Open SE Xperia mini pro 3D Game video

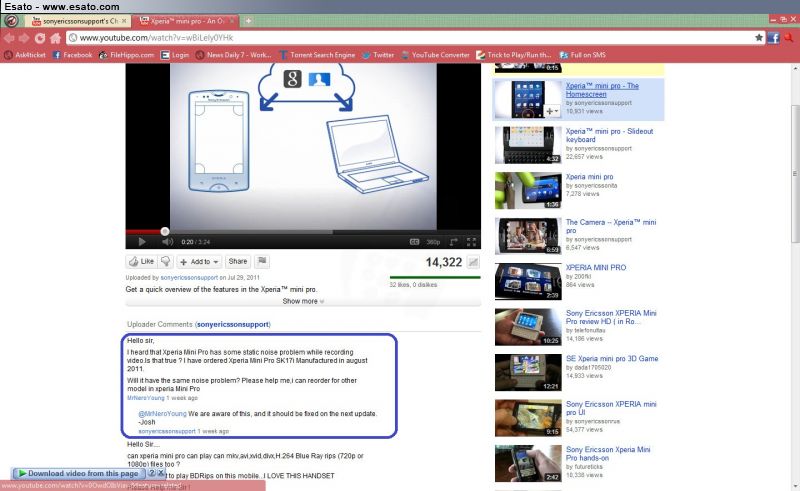pyautogui.click(x=612, y=358)
